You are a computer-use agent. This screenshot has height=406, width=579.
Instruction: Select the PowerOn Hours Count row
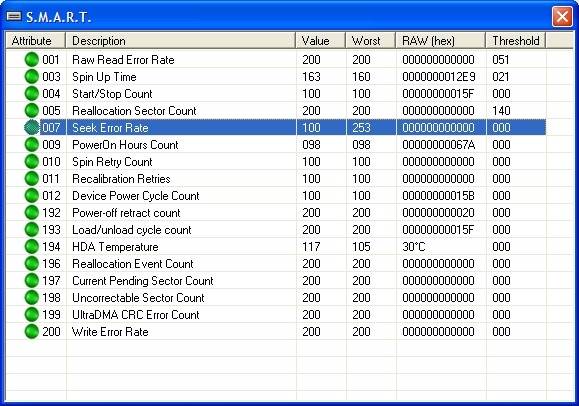pos(276,144)
